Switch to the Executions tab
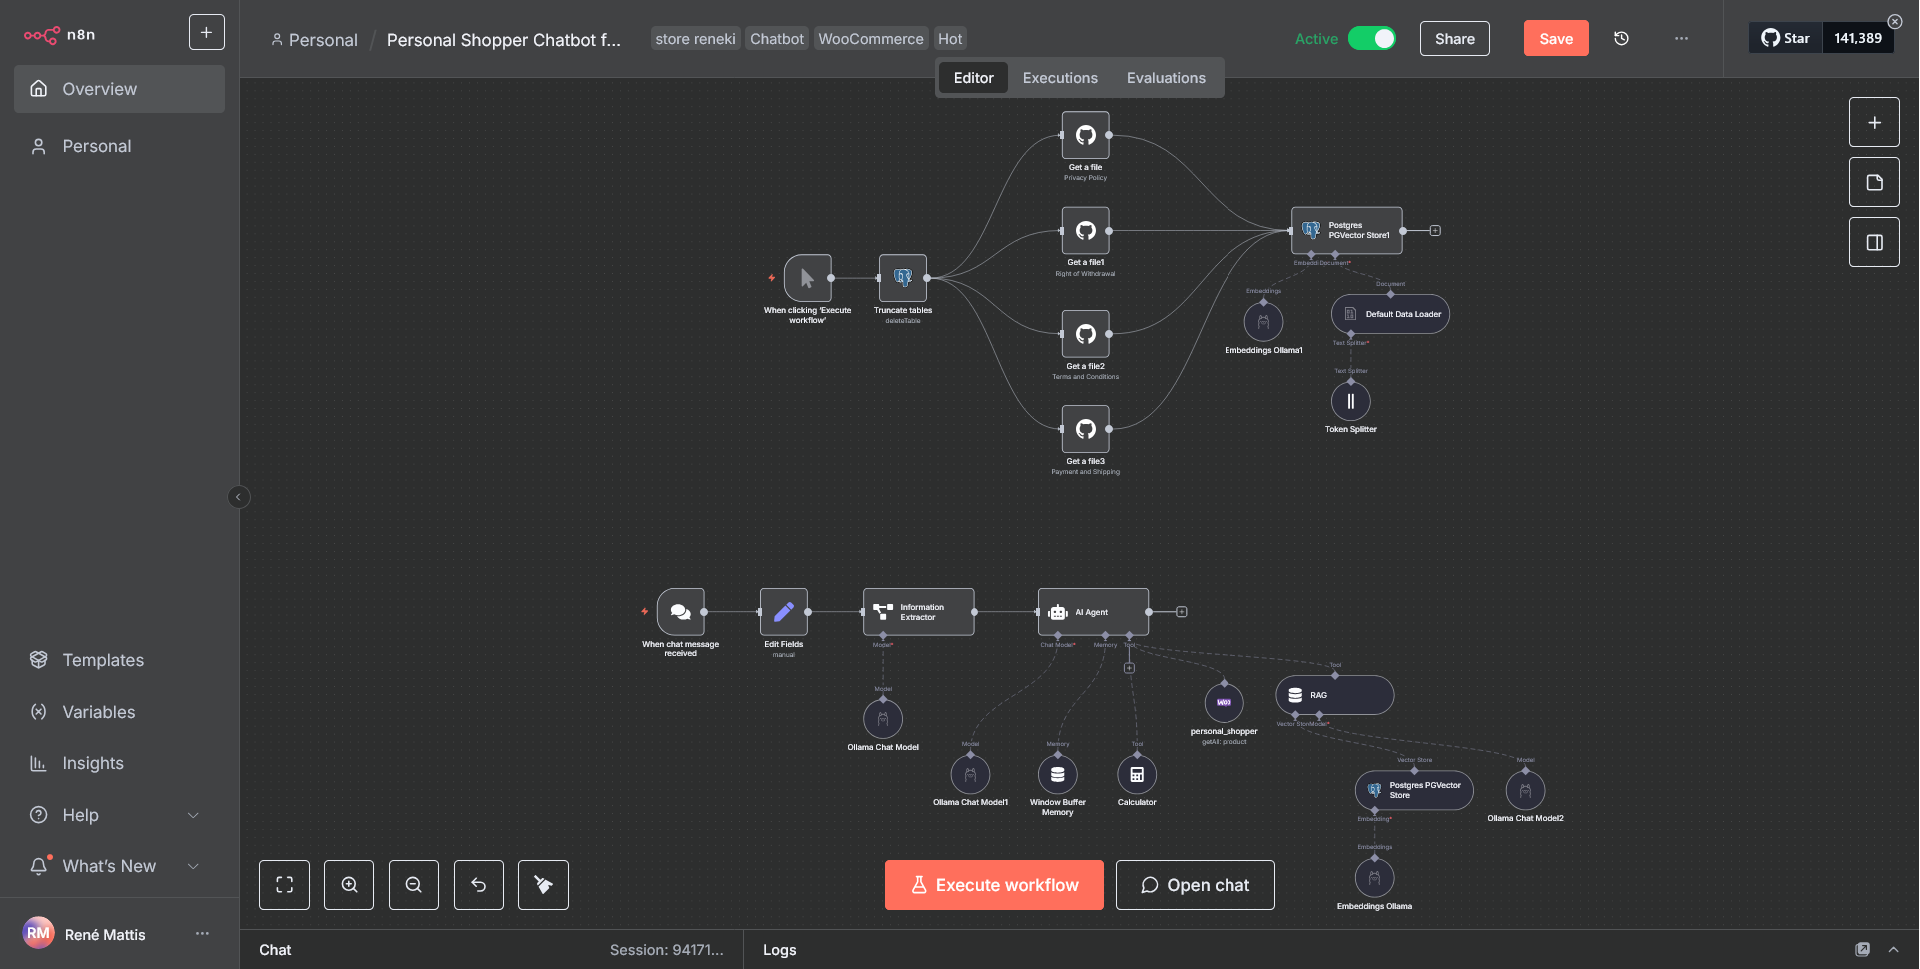The height and width of the screenshot is (969, 1920). tap(1060, 78)
